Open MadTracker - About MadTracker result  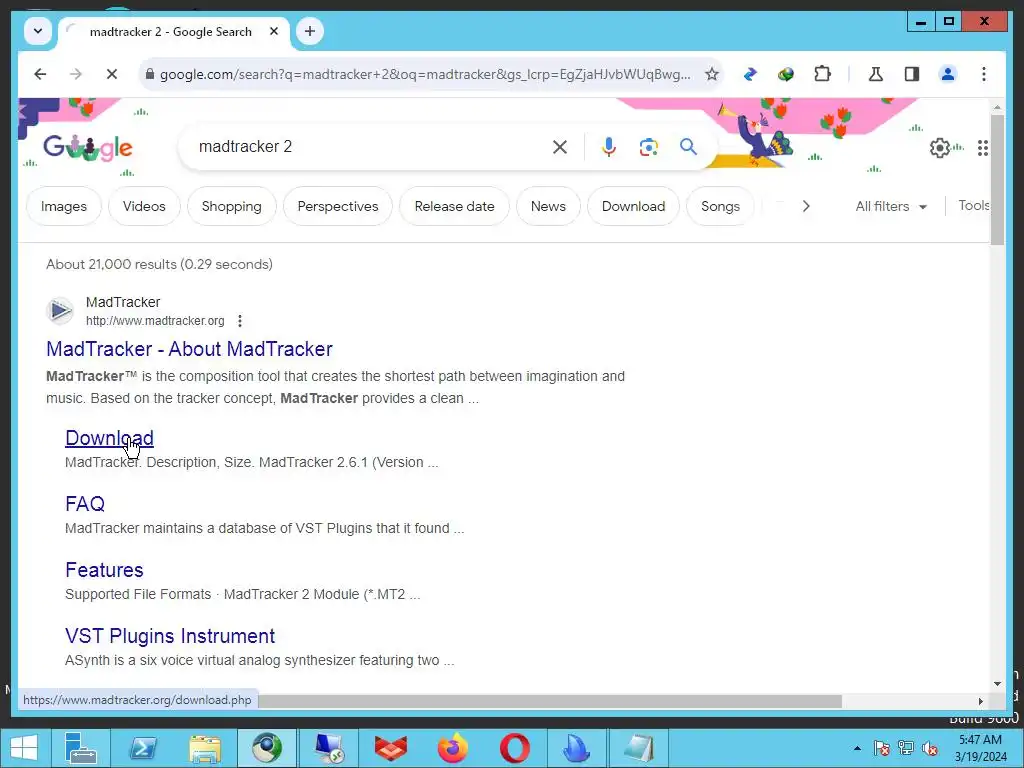(x=189, y=349)
